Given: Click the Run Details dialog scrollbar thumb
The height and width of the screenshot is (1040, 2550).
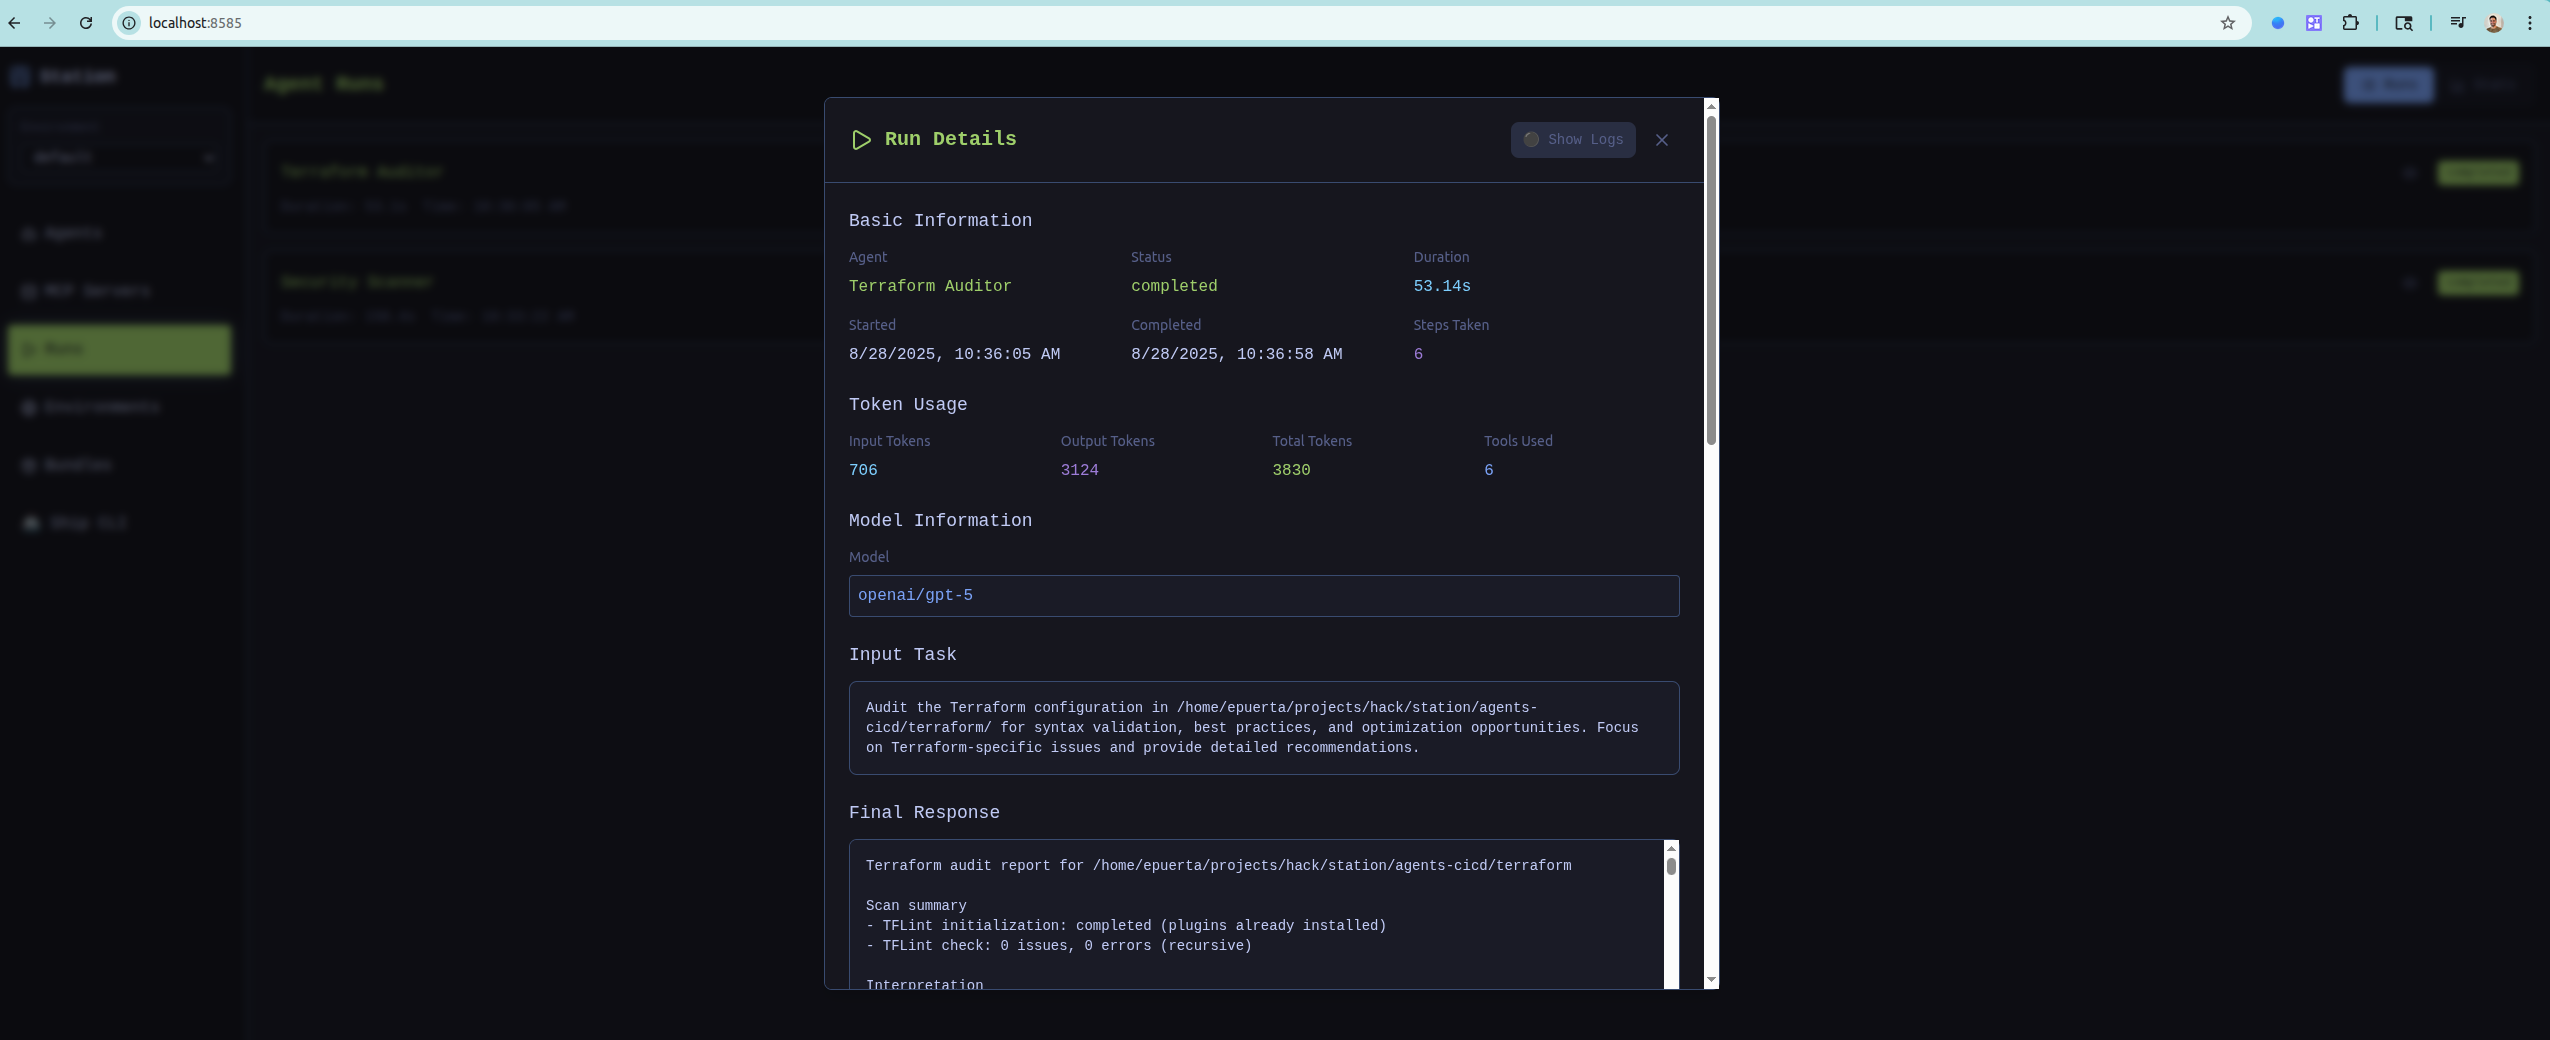Looking at the screenshot, I should (1711, 280).
